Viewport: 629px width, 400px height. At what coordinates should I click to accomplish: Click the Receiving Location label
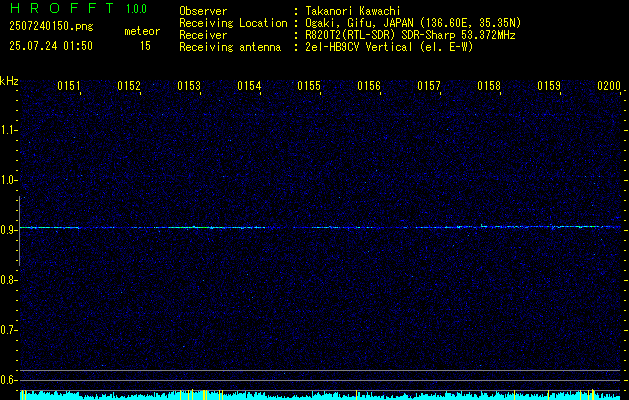[x=233, y=23]
